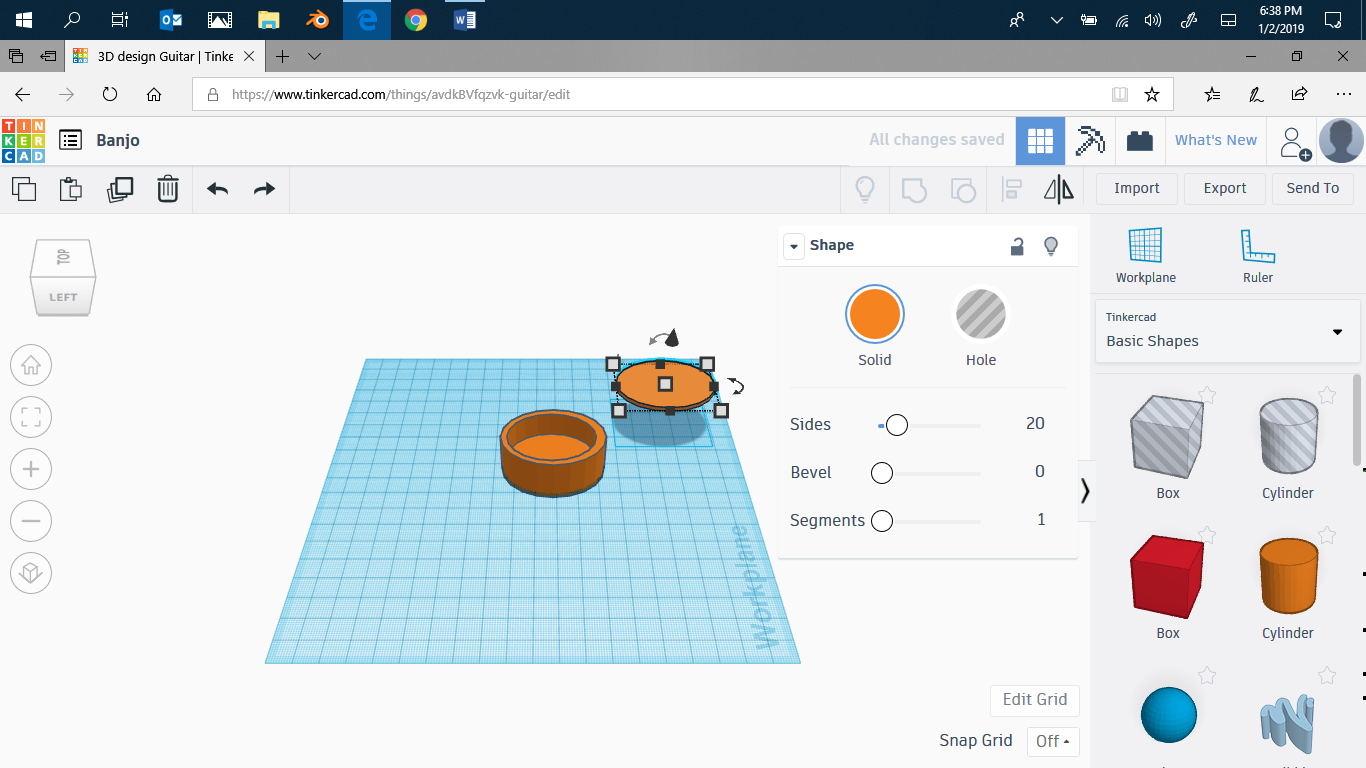Click the Tinkercad logo
Image resolution: width=1366 pixels, height=768 pixels.
coord(23,141)
